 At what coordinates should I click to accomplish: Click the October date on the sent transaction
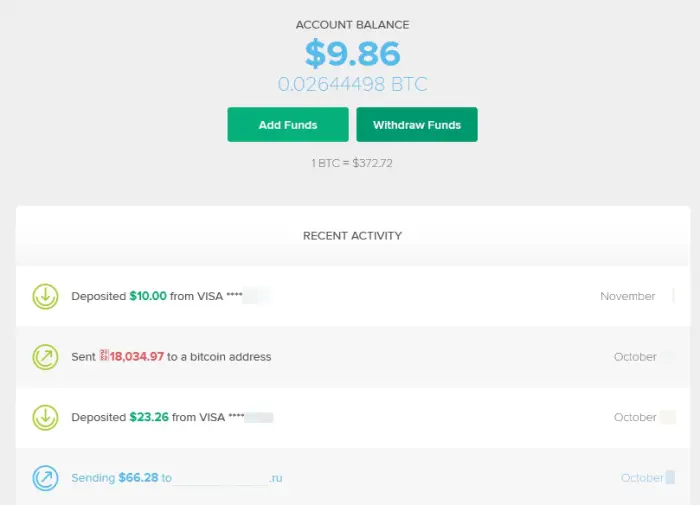tap(635, 357)
